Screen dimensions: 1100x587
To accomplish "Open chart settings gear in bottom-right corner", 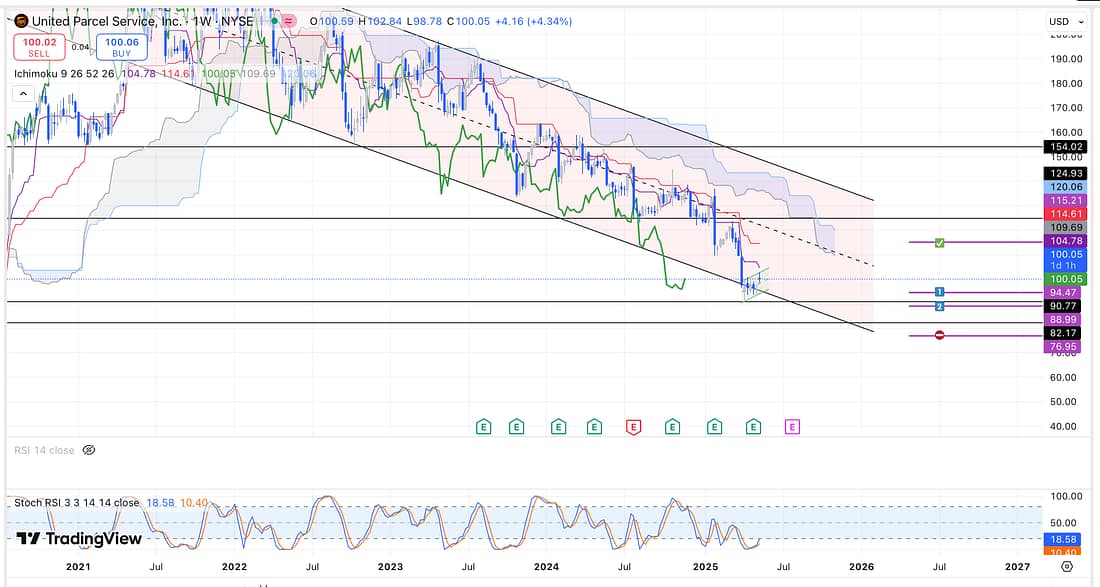I will tap(1067, 566).
